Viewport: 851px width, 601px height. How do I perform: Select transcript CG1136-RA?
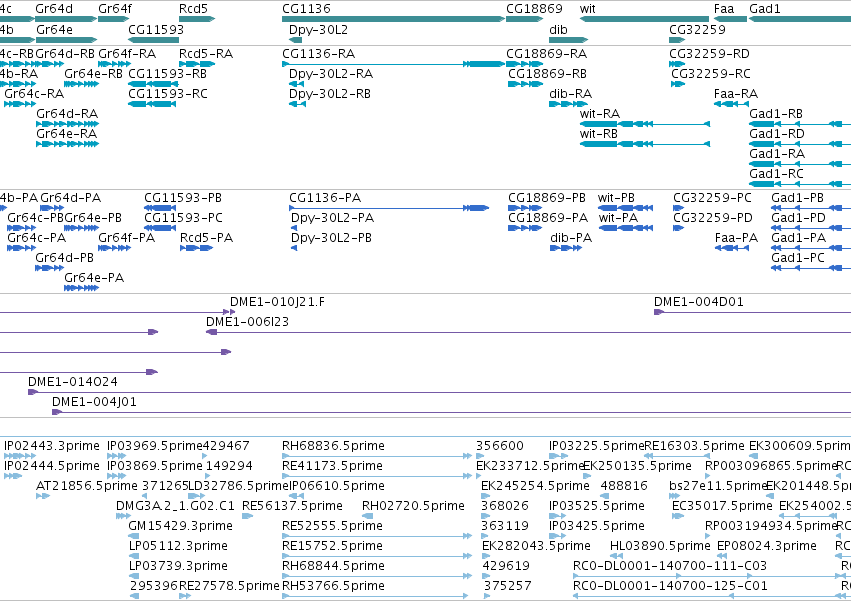393,64
